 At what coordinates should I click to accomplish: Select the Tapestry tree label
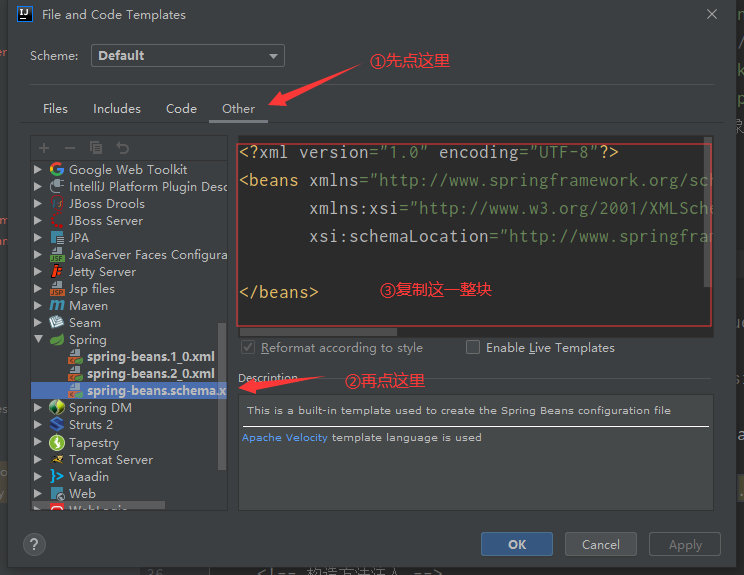coord(94,443)
